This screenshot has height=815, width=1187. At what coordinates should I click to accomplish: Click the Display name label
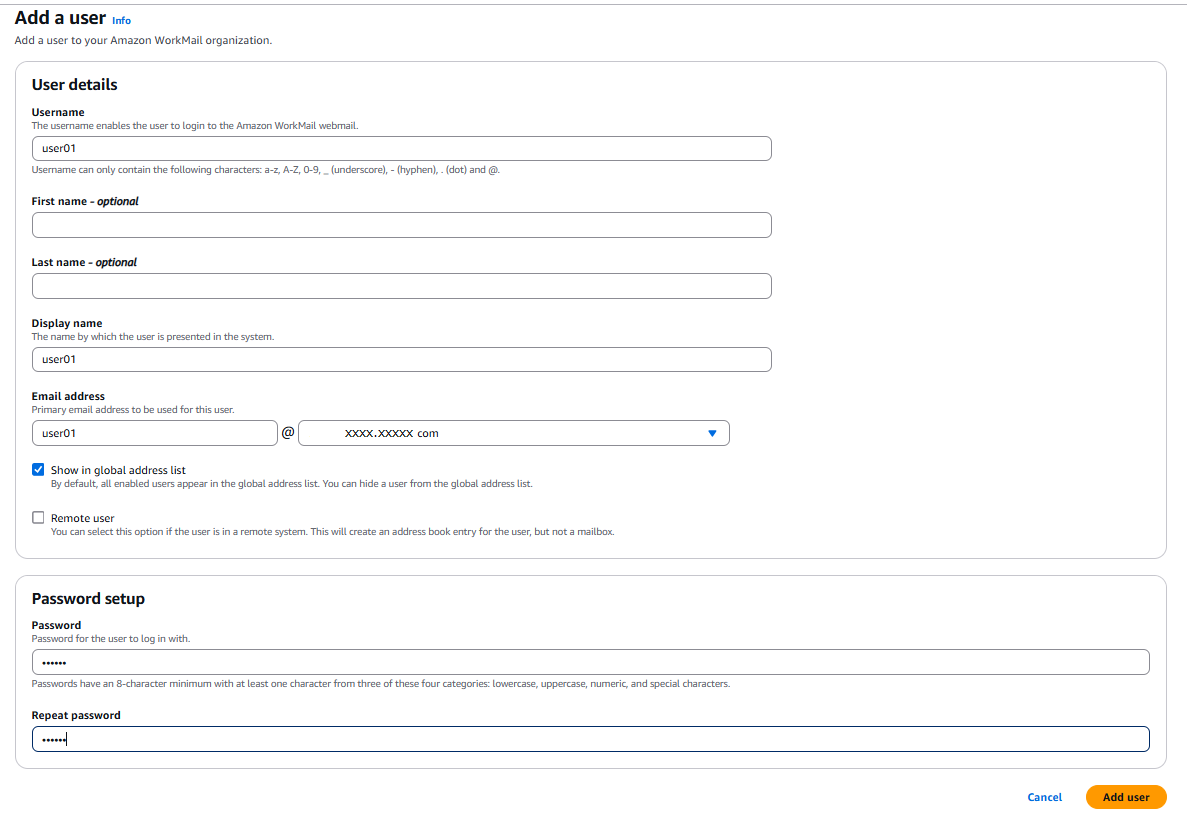[x=67, y=323]
